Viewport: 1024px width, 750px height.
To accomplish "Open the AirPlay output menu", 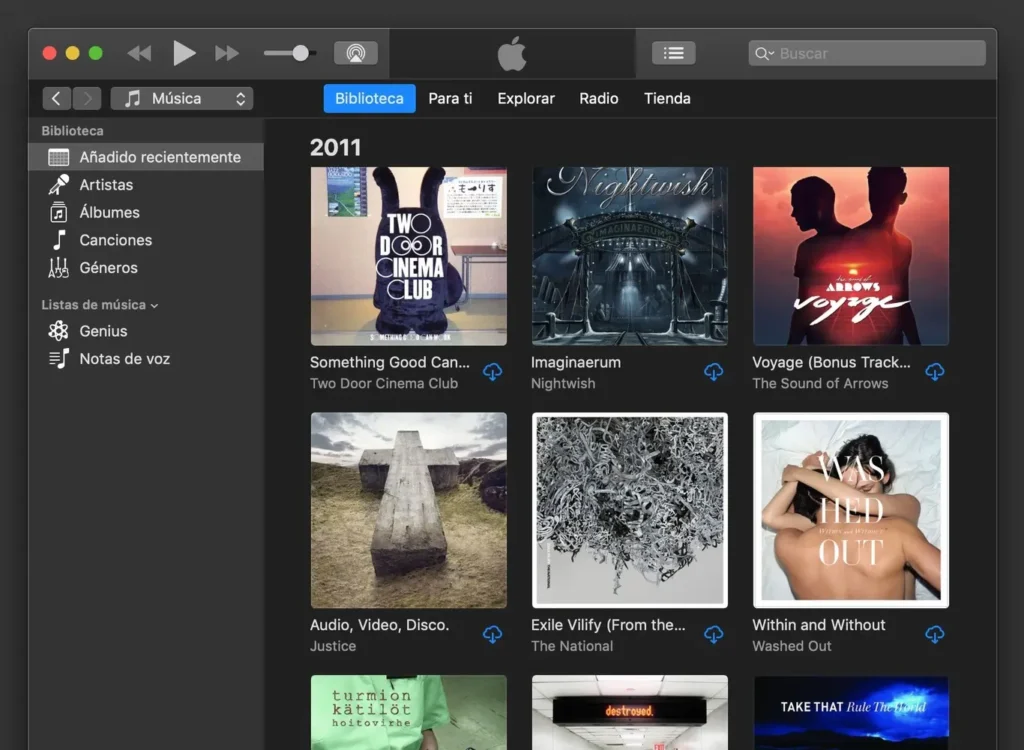I will pos(355,53).
